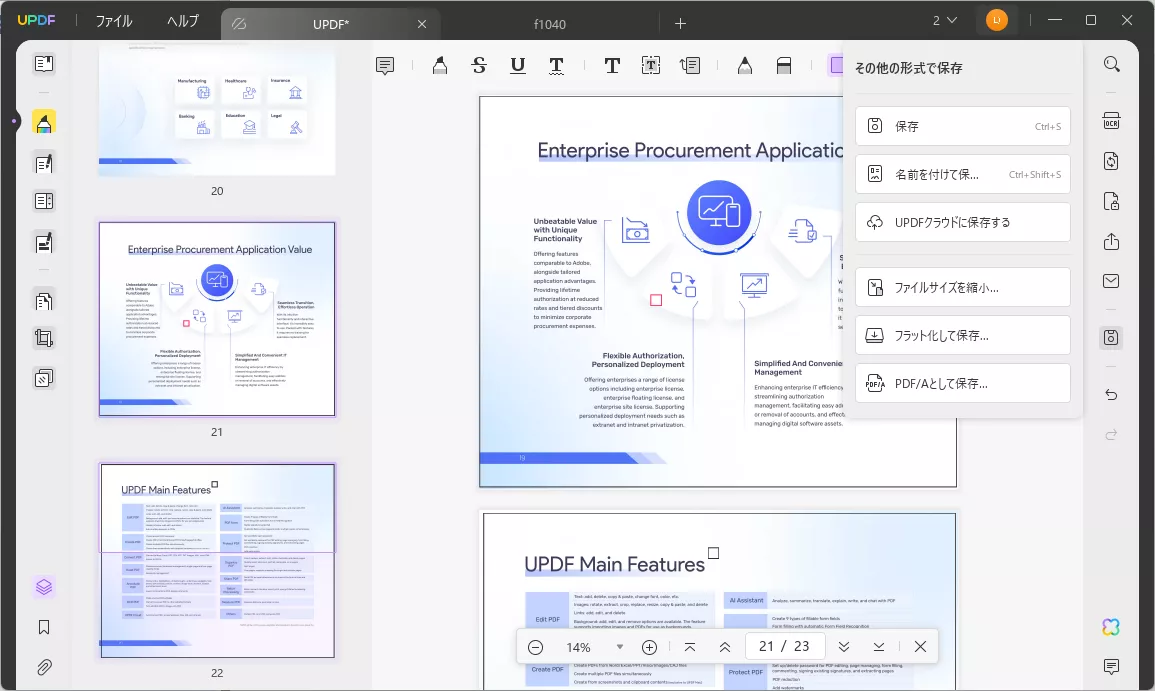The width and height of the screenshot is (1155, 691).
Task: Undo the last action
Action: (x=1112, y=396)
